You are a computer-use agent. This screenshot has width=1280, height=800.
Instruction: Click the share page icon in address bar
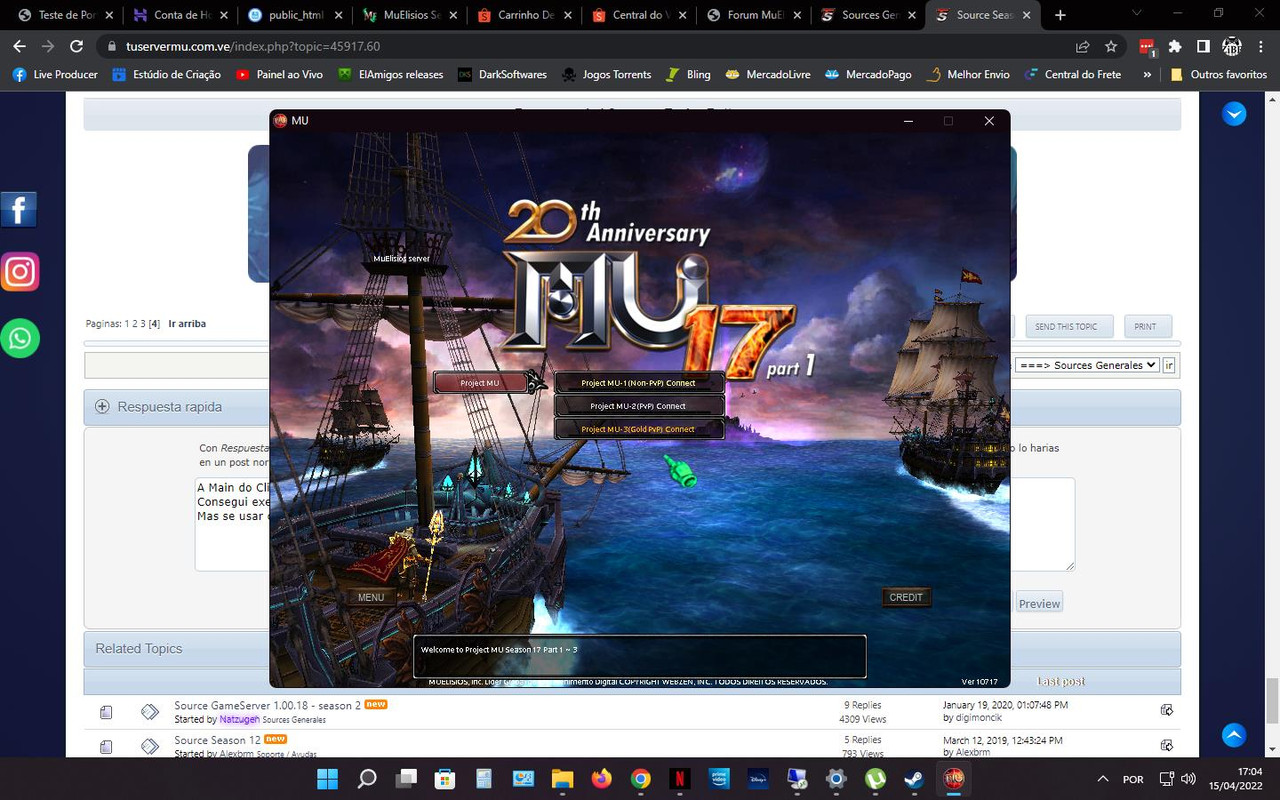click(1083, 46)
